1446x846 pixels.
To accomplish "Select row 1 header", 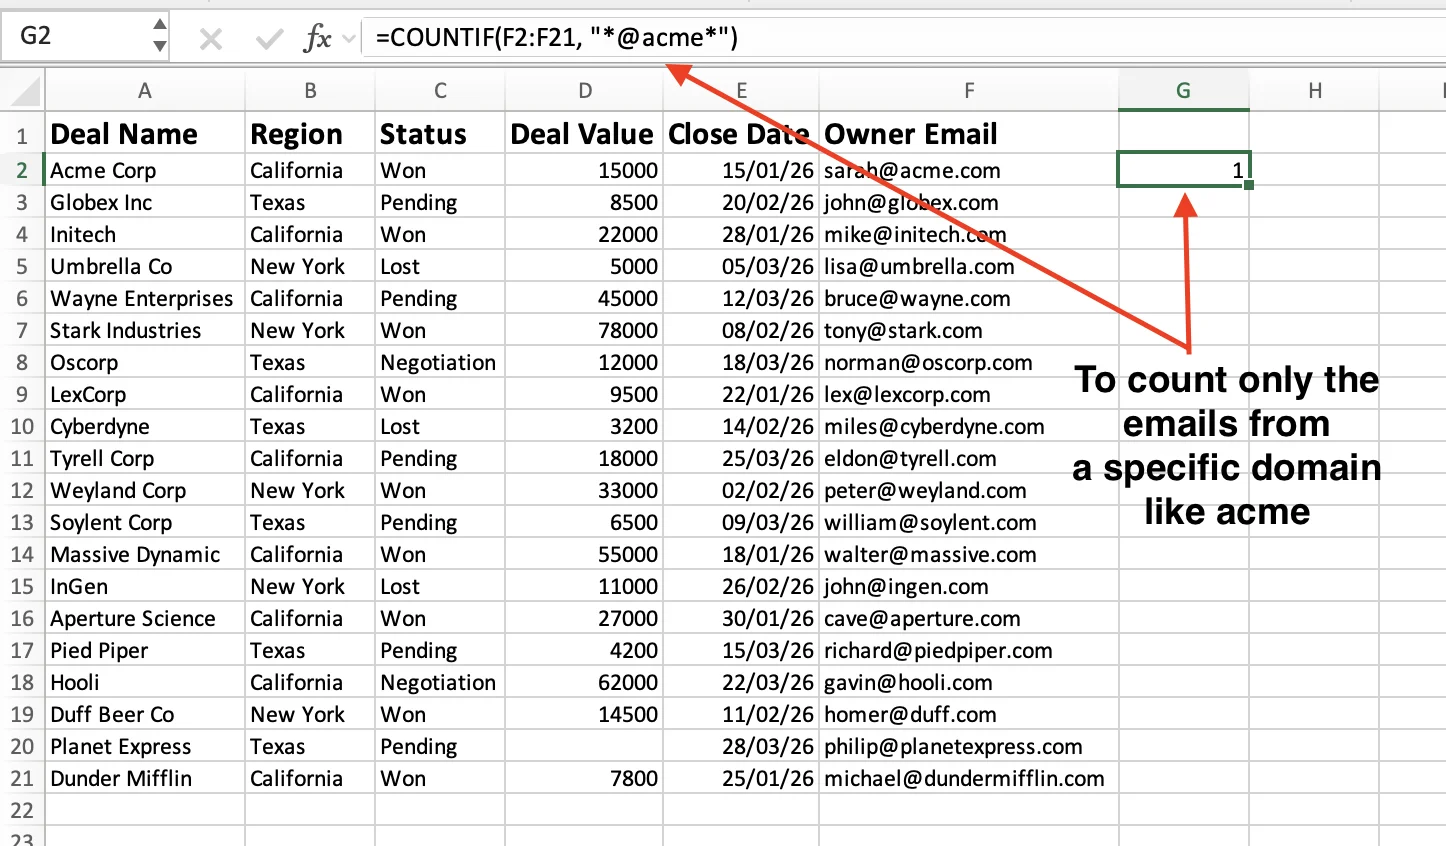I will coord(22,134).
